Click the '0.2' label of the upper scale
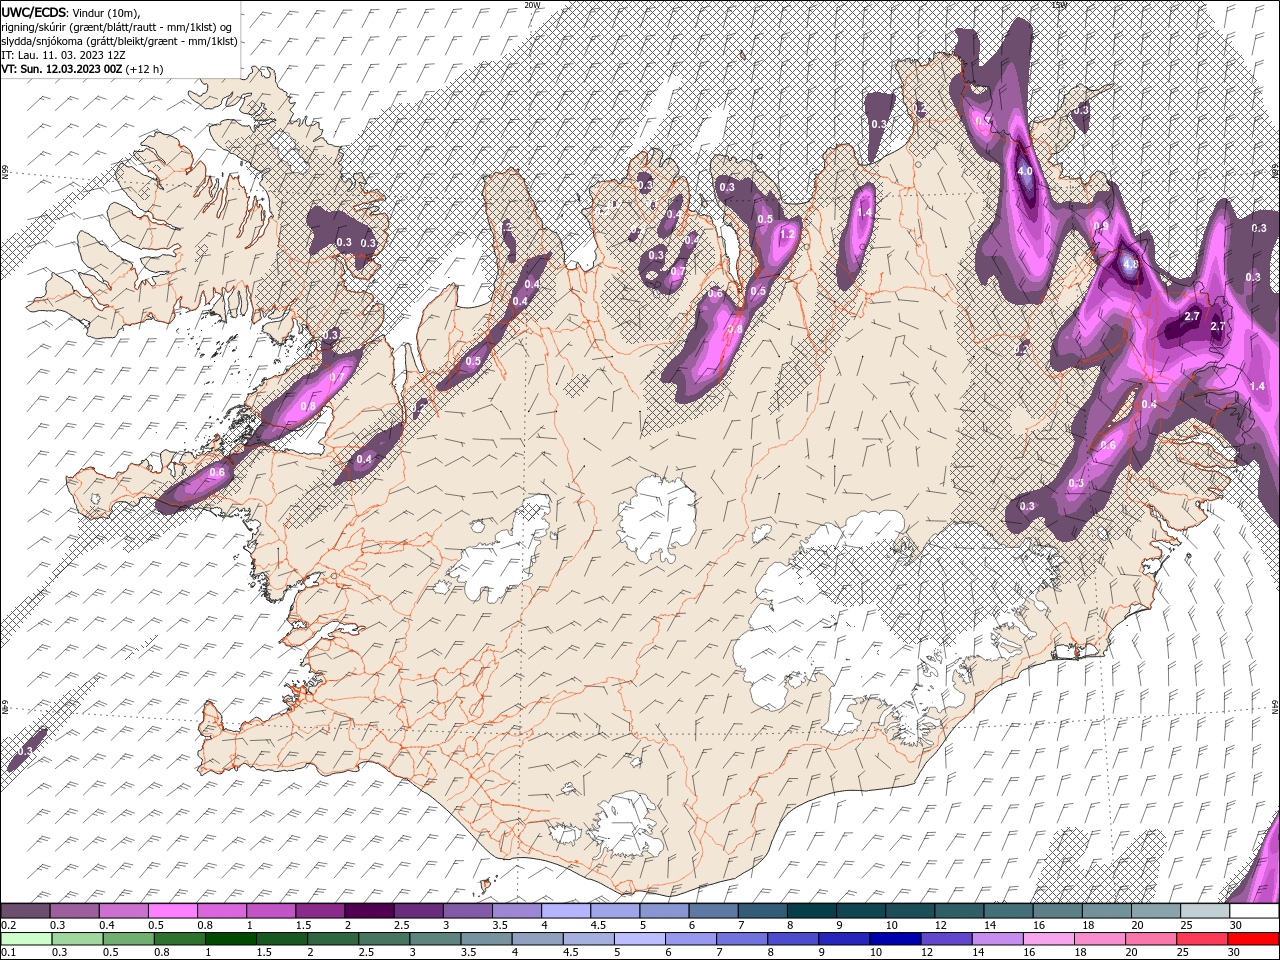 [x=8, y=925]
